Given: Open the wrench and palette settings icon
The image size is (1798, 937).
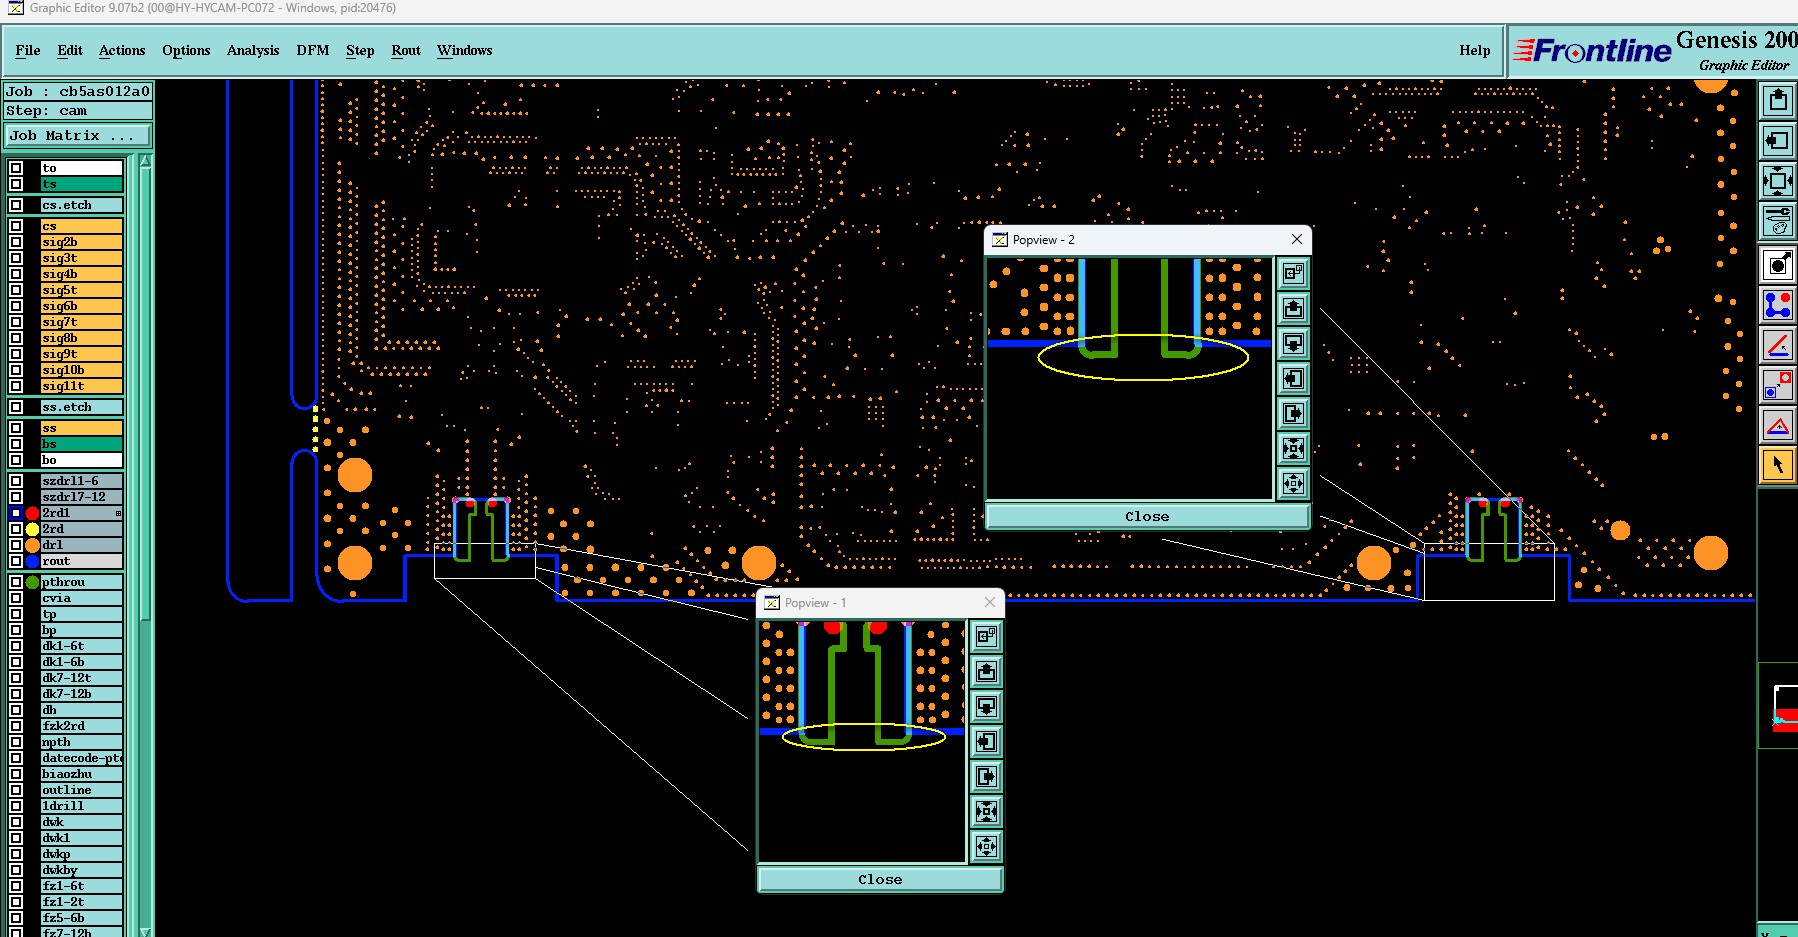Looking at the screenshot, I should 1778,221.
